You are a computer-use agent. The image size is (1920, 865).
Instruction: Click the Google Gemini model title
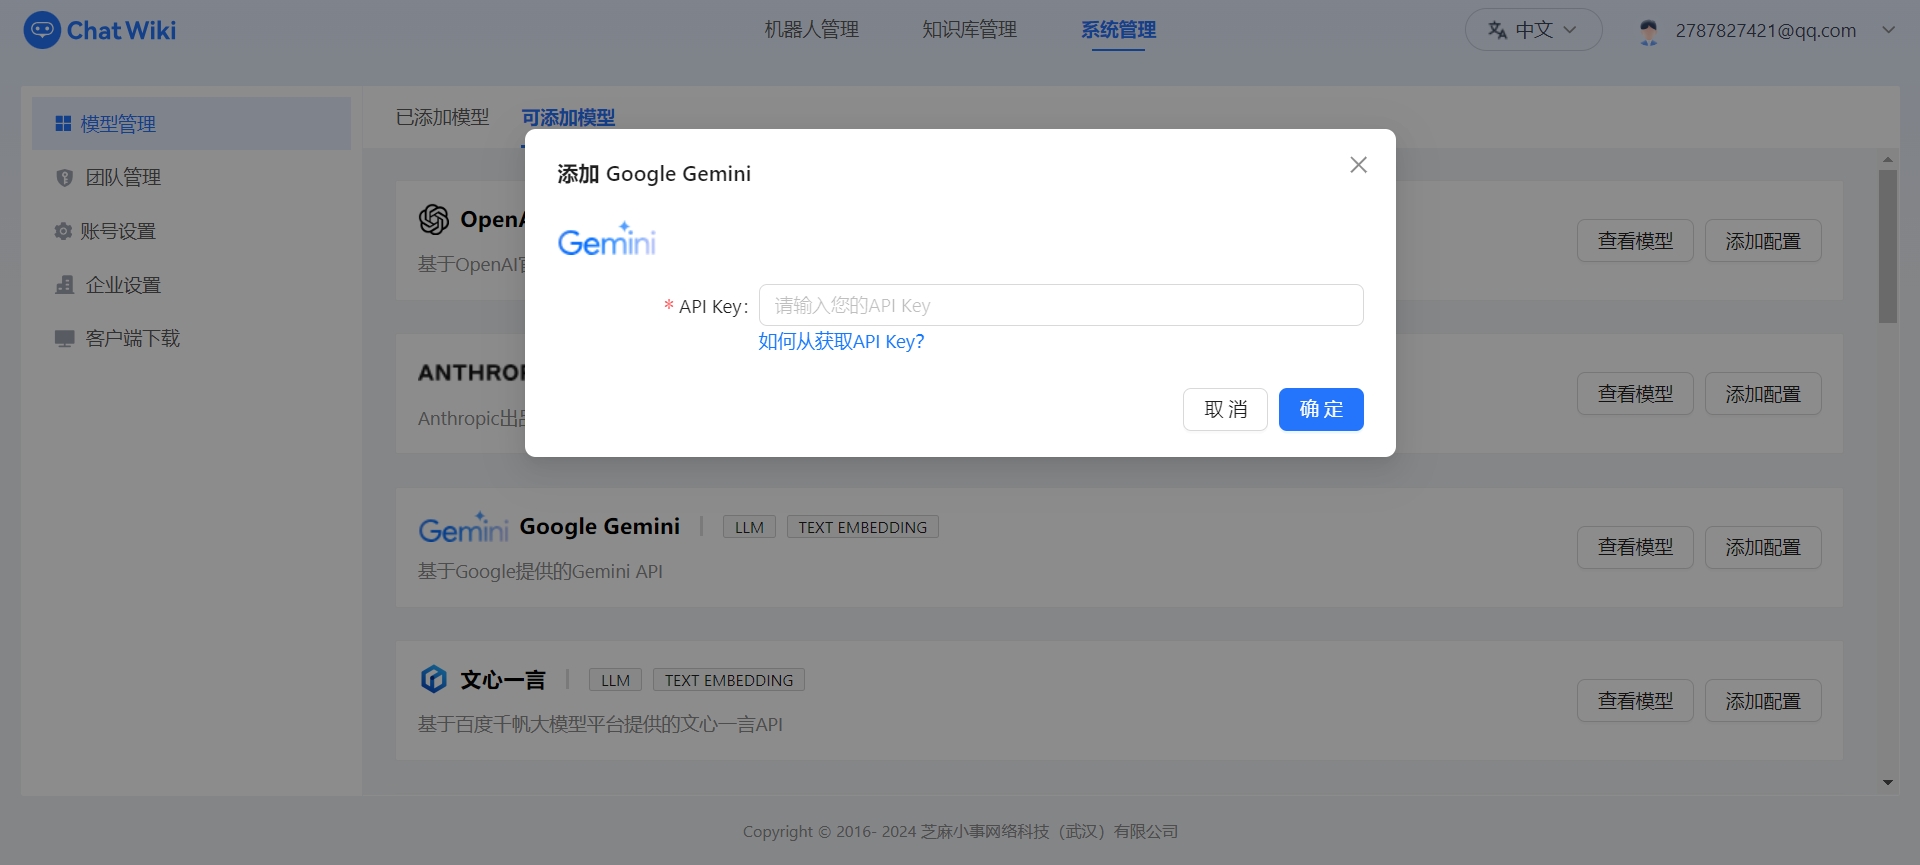click(x=600, y=526)
